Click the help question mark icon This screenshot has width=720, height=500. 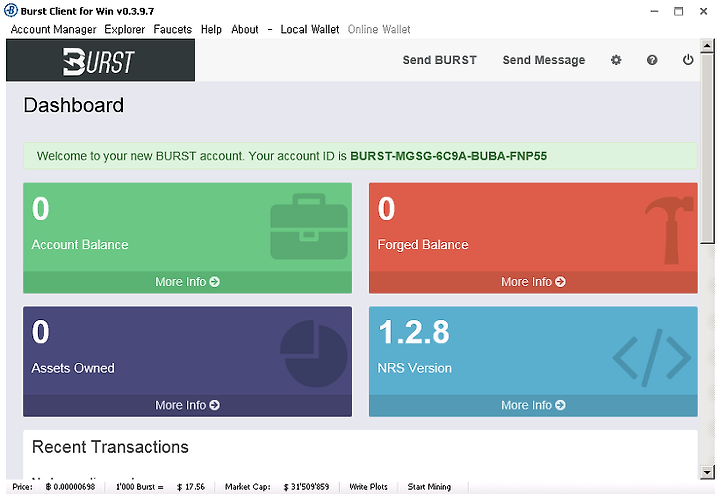coord(652,60)
